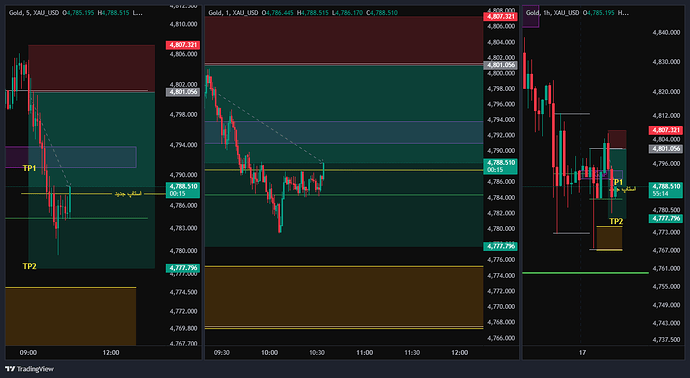Select red stop-loss zone in 1-minute chart

[x=344, y=40]
